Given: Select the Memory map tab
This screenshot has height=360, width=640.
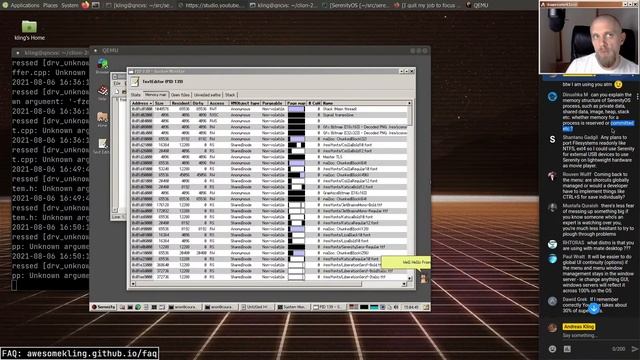Looking at the screenshot, I should tap(156, 94).
